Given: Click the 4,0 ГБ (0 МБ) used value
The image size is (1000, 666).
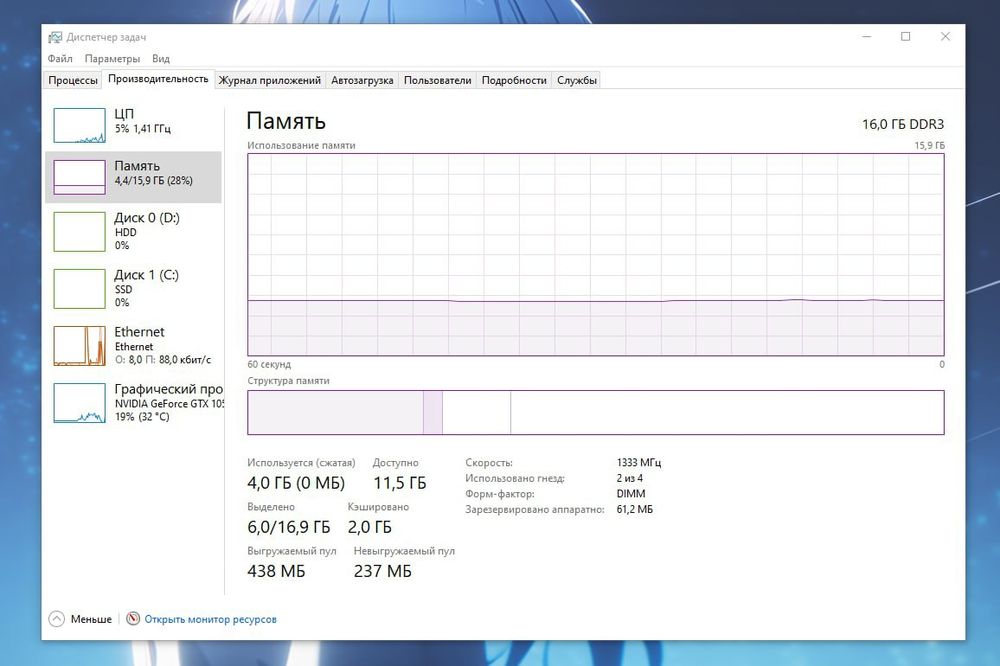Looking at the screenshot, I should point(296,483).
